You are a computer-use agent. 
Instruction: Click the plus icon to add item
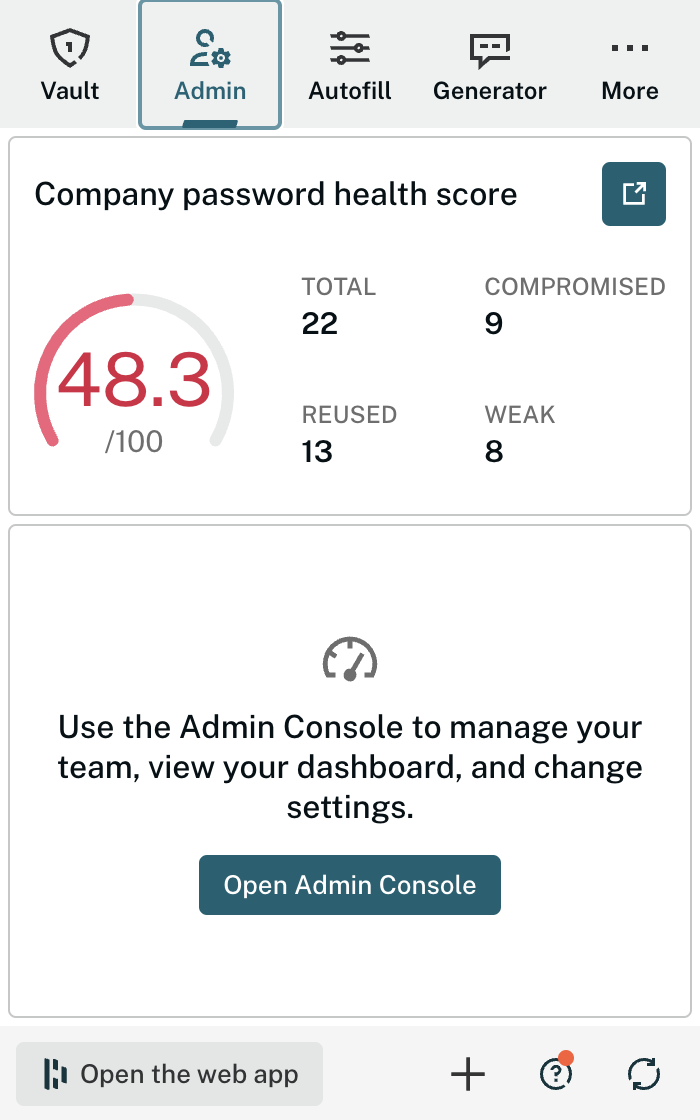click(467, 1074)
